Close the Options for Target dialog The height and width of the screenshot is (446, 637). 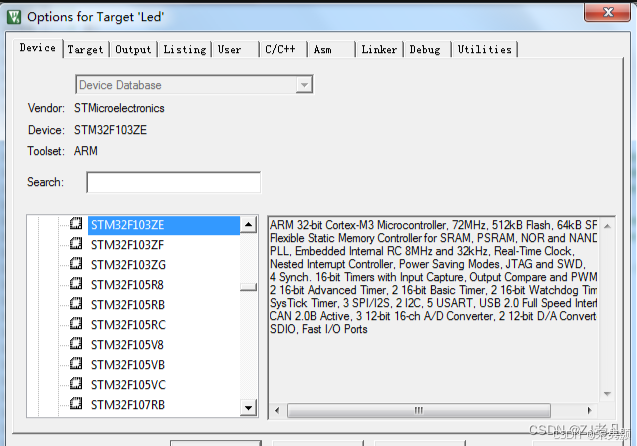point(608,12)
